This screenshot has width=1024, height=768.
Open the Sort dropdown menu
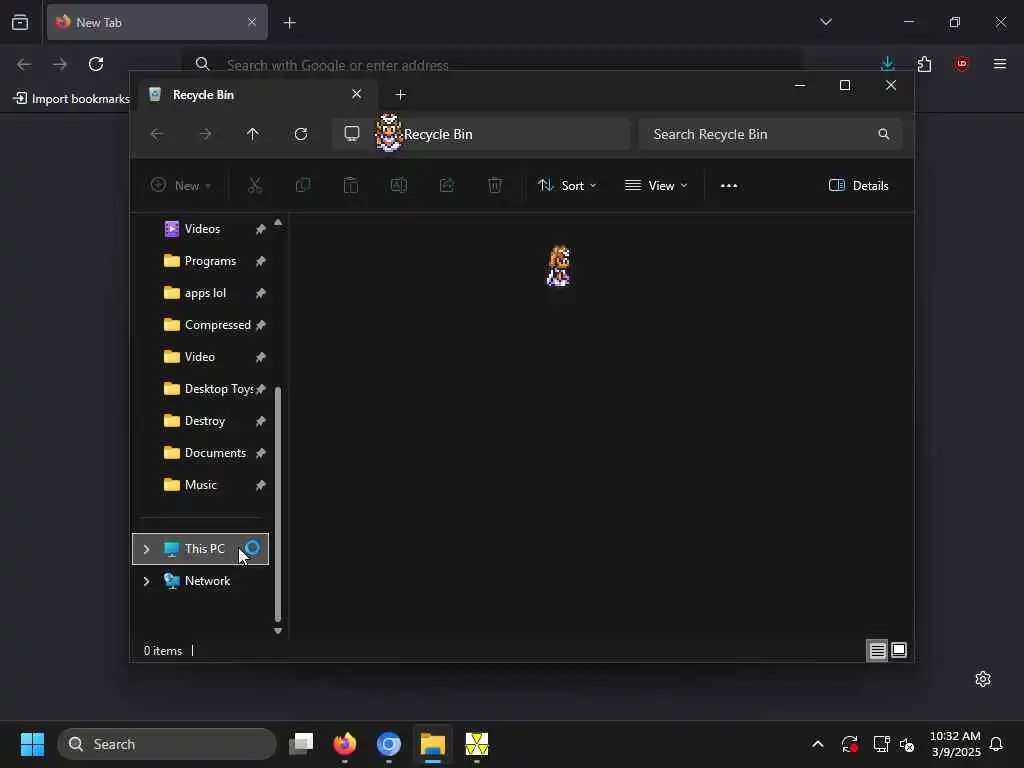point(567,185)
